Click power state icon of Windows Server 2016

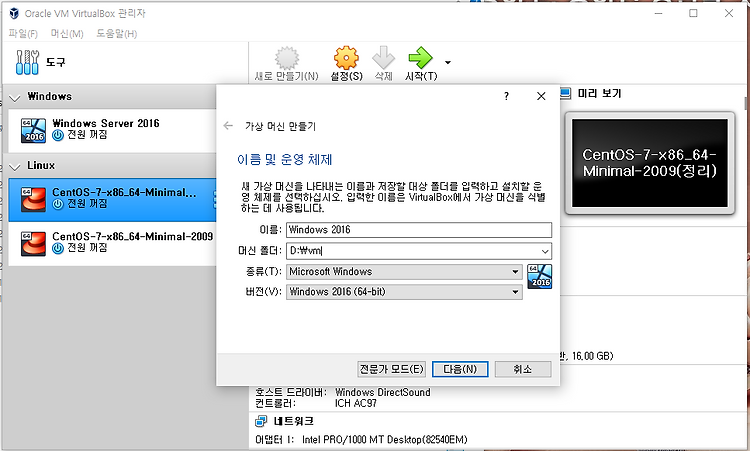(58, 135)
